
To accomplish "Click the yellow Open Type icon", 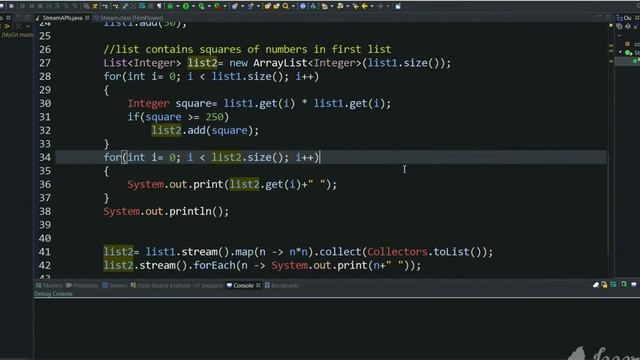I will coord(267,6).
